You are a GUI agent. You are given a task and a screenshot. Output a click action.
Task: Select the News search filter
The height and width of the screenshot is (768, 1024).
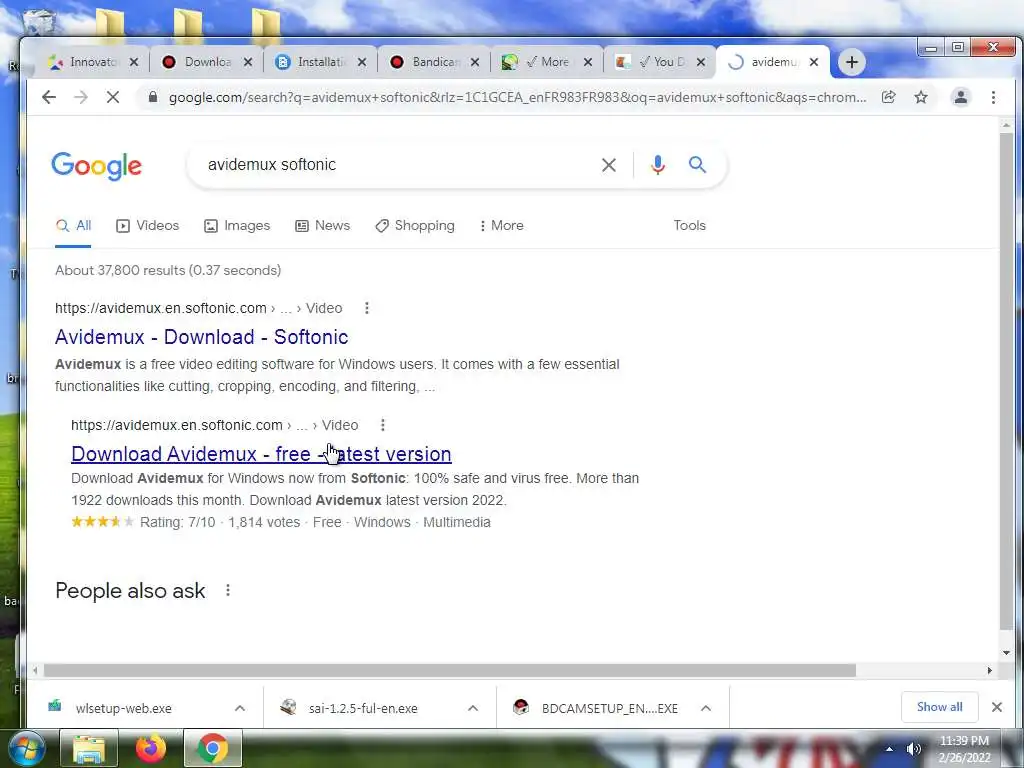[323, 225]
